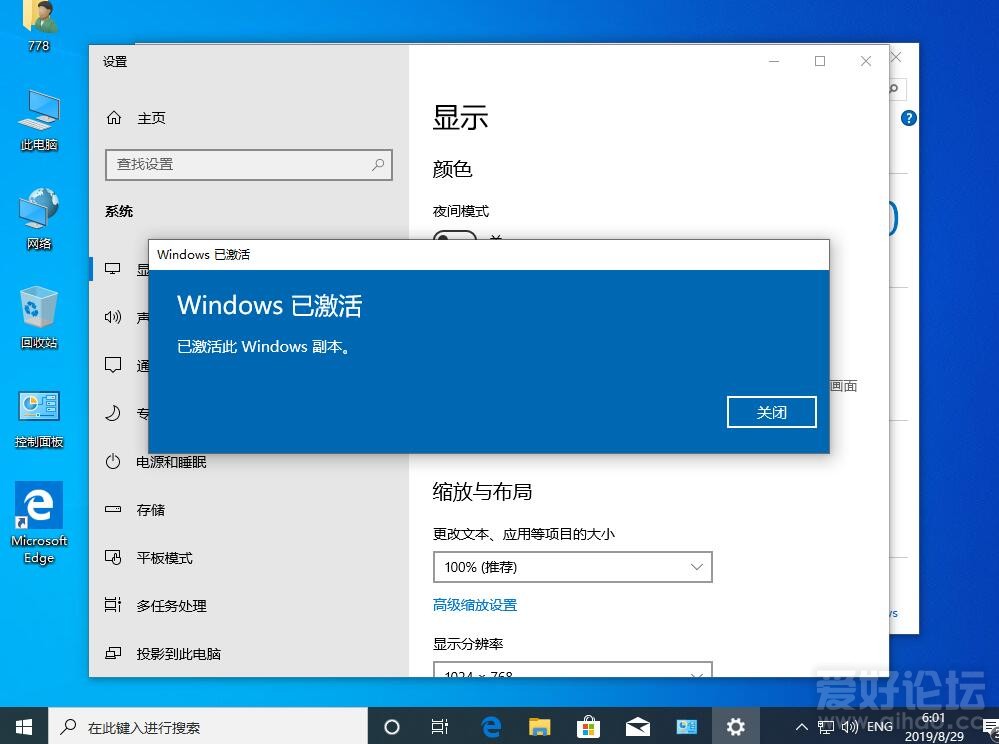The width and height of the screenshot is (999, 744).
Task: Minimize the 设置 window
Action: (774, 61)
